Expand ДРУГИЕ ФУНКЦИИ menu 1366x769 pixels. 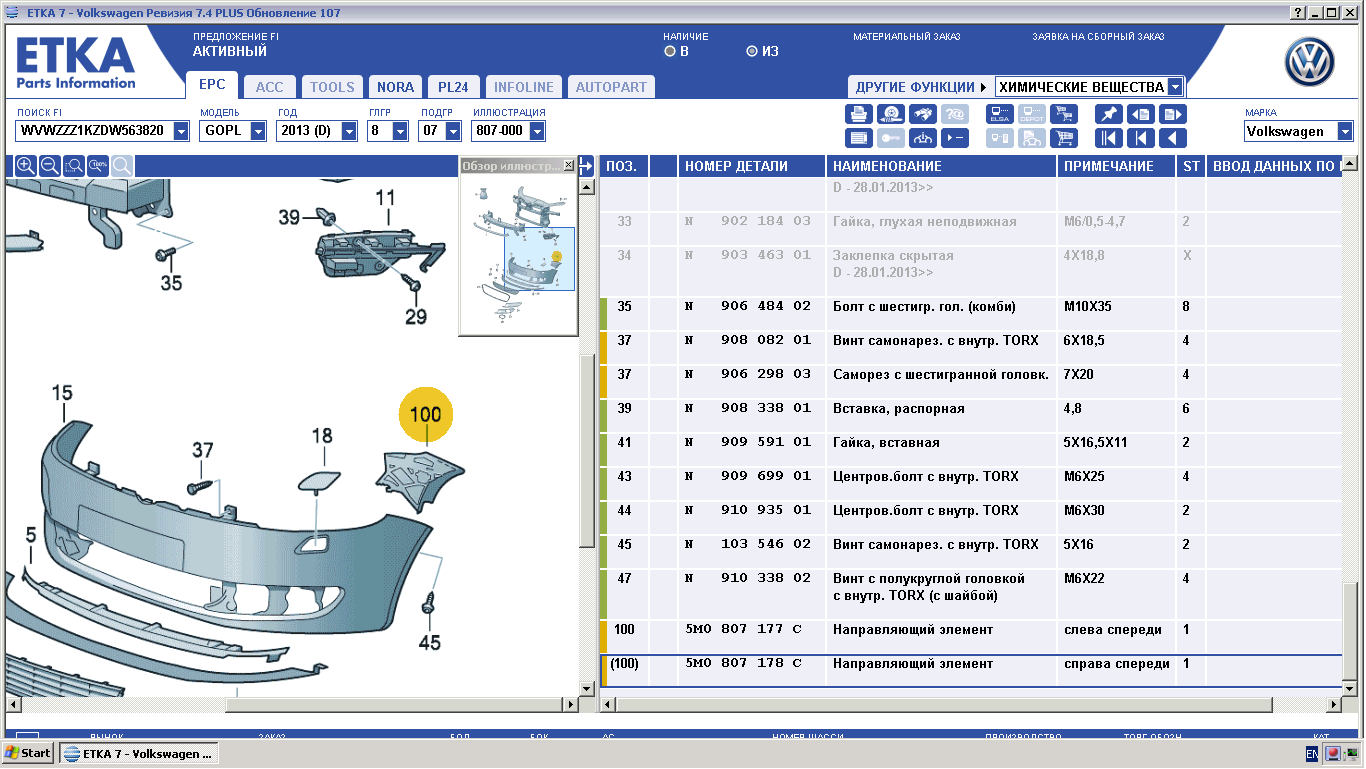(920, 87)
